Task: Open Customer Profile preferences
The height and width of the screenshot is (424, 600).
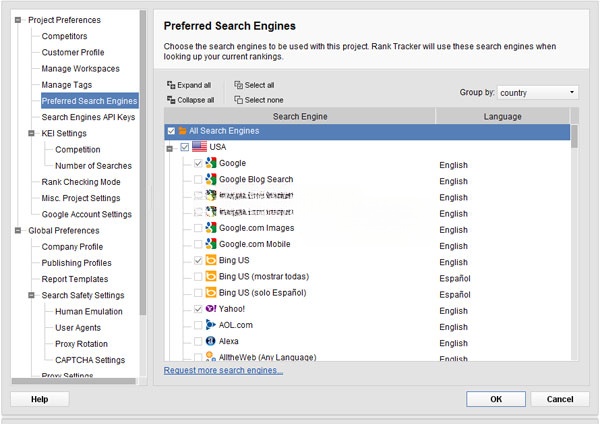Action: 73,52
